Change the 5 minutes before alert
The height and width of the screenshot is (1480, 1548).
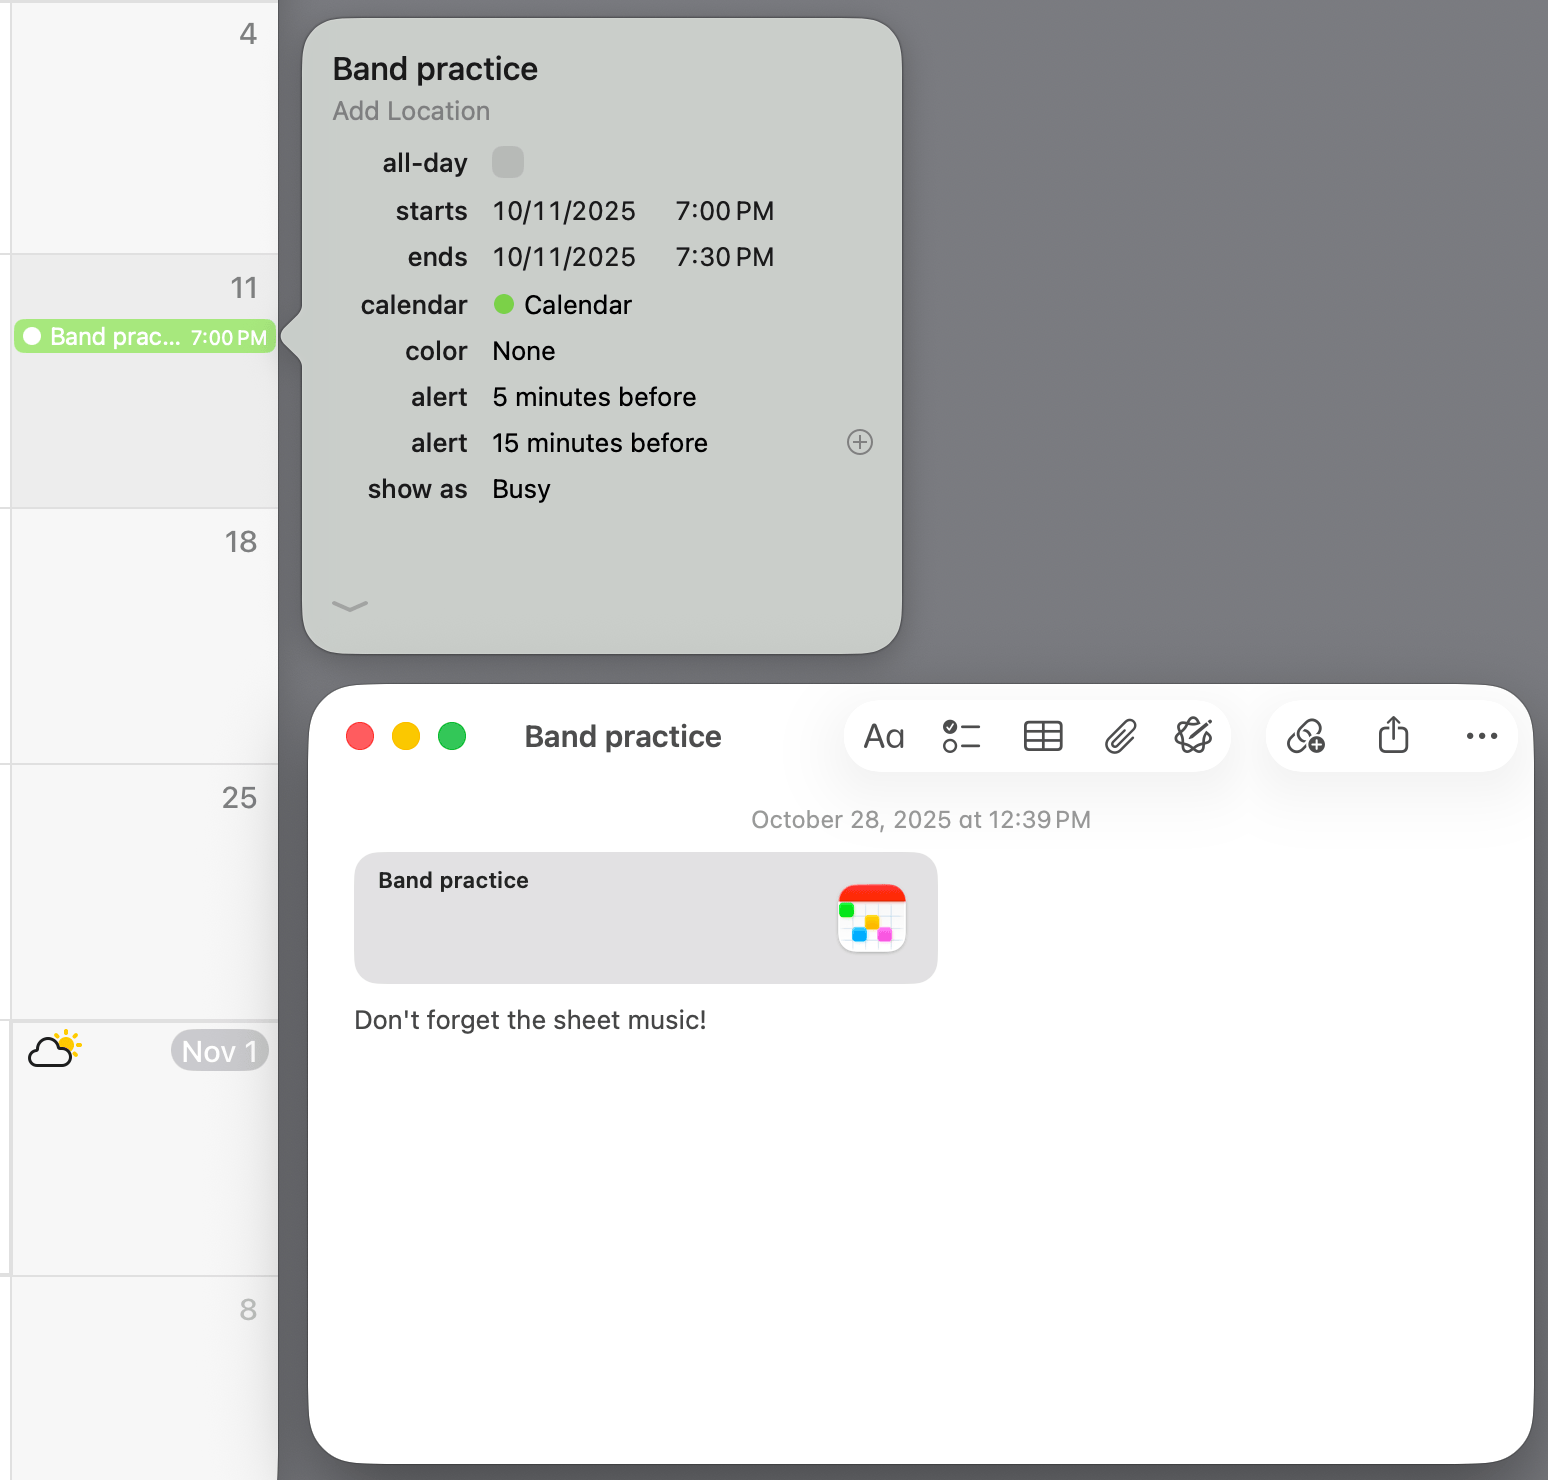pyautogui.click(x=594, y=397)
